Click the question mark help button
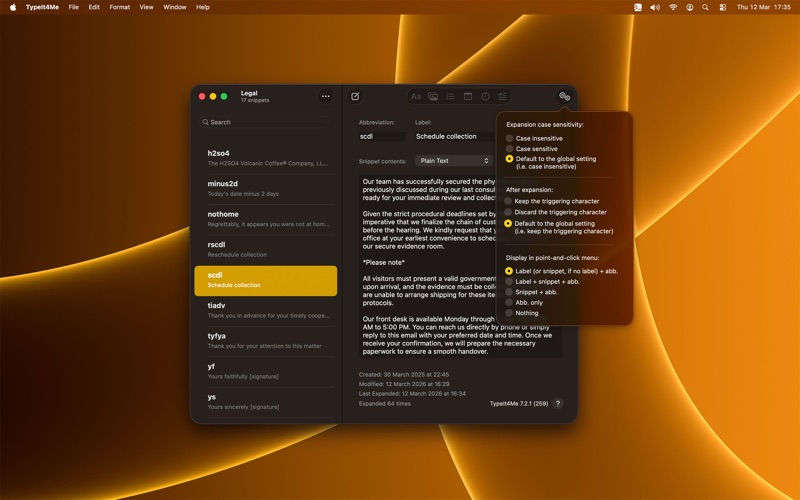This screenshot has height=500, width=800. 558,404
